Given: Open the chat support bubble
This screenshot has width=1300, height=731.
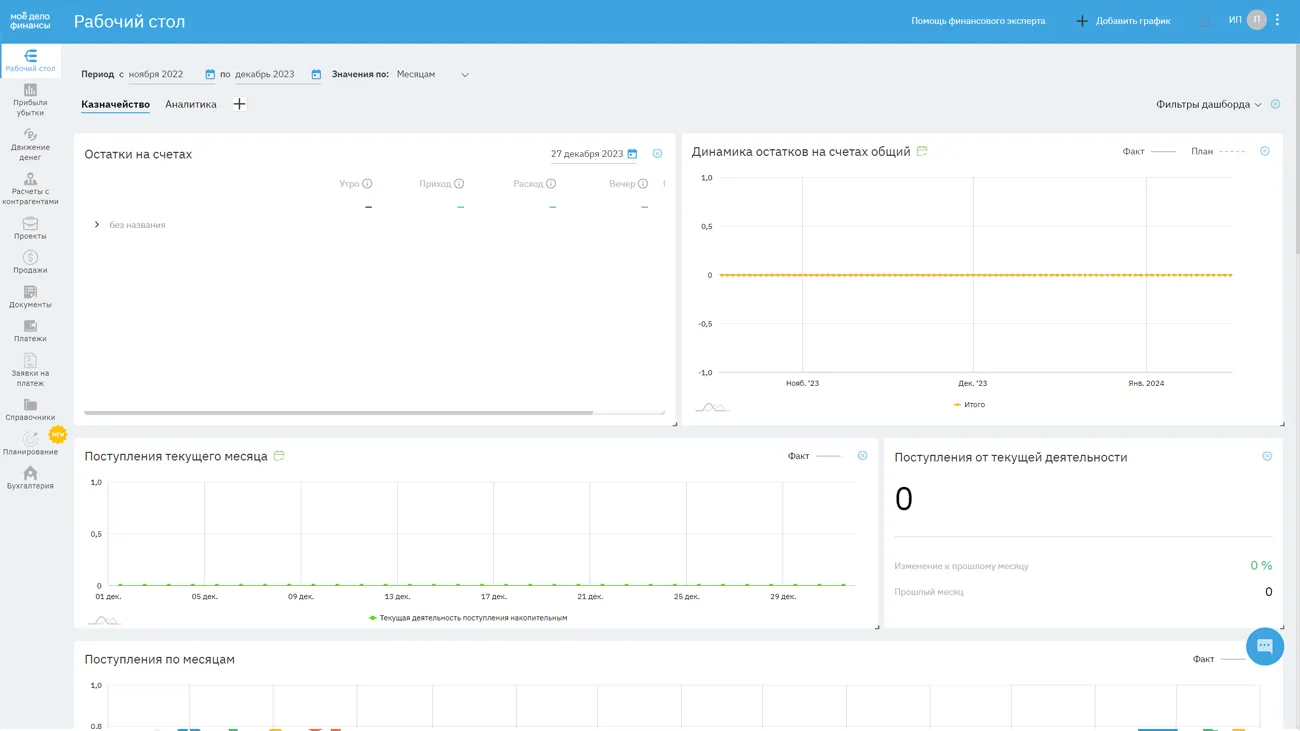Looking at the screenshot, I should click(x=1264, y=646).
